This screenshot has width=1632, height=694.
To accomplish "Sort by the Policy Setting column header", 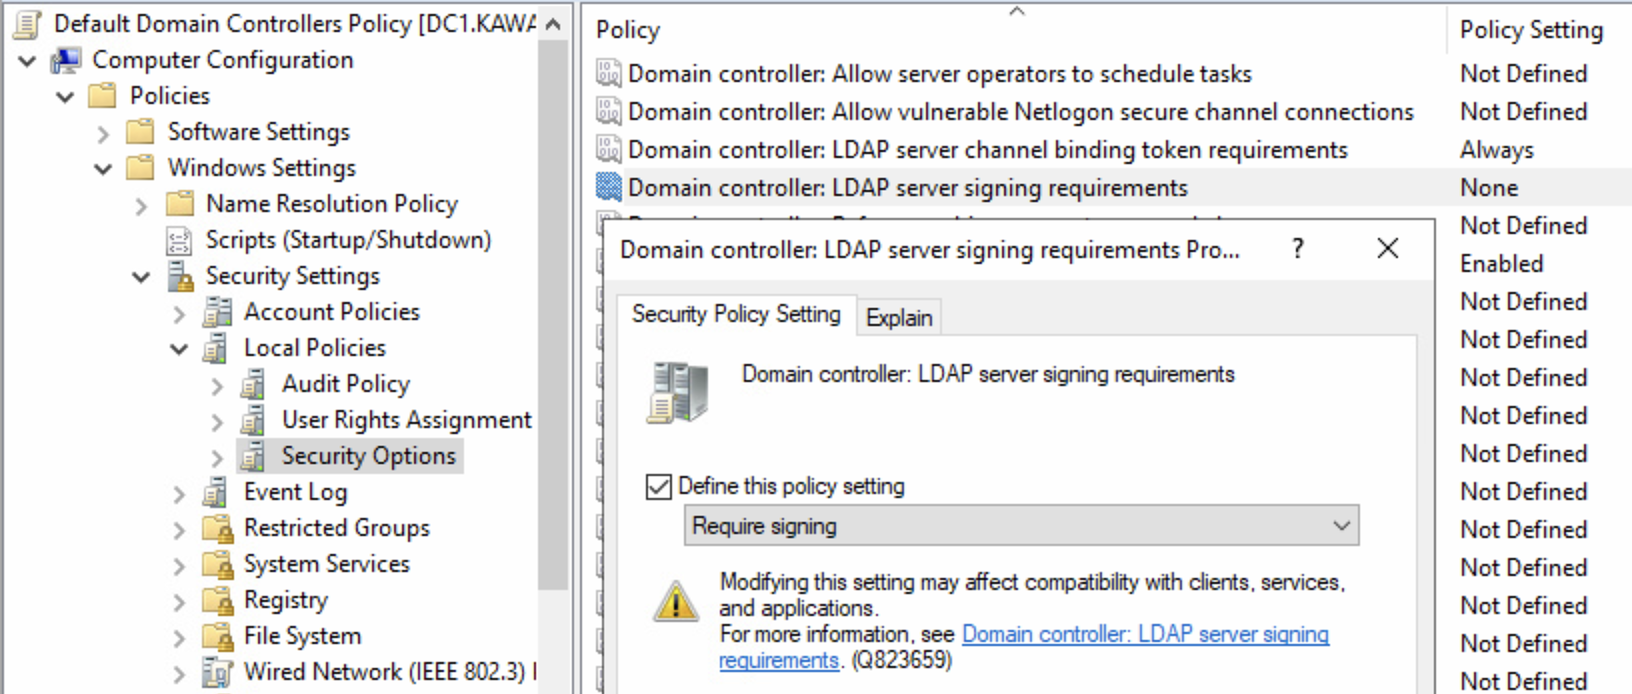I will pos(1530,30).
